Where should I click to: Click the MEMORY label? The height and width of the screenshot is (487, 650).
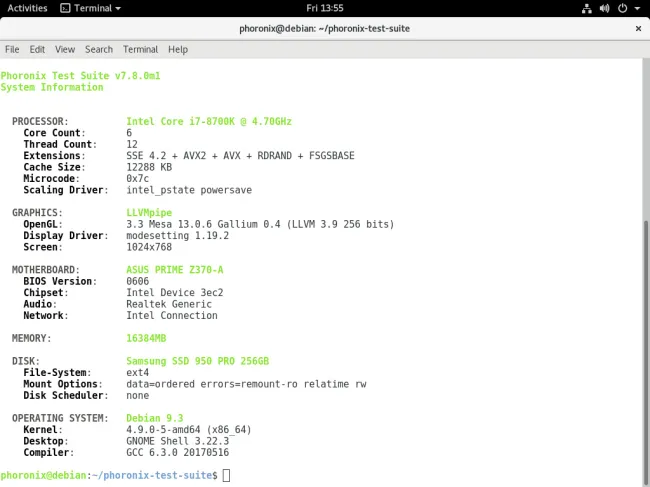tap(32, 338)
